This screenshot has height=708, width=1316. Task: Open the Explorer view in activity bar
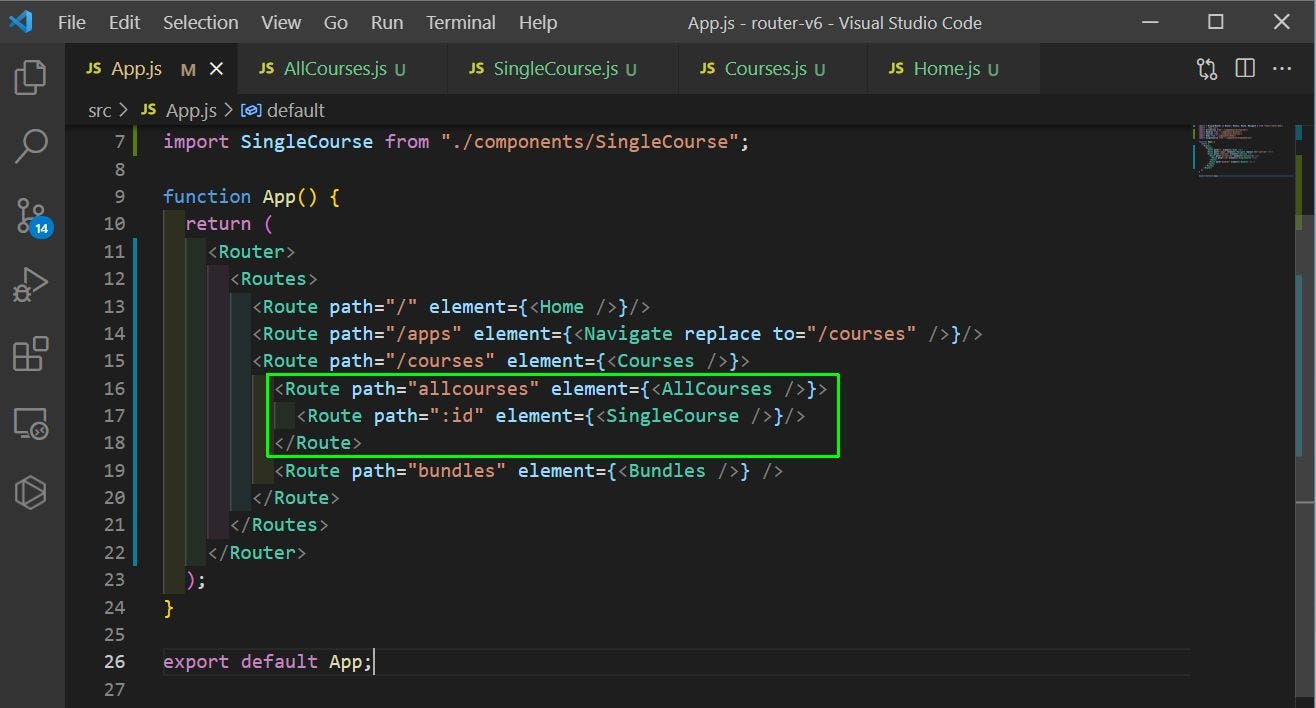point(31,78)
